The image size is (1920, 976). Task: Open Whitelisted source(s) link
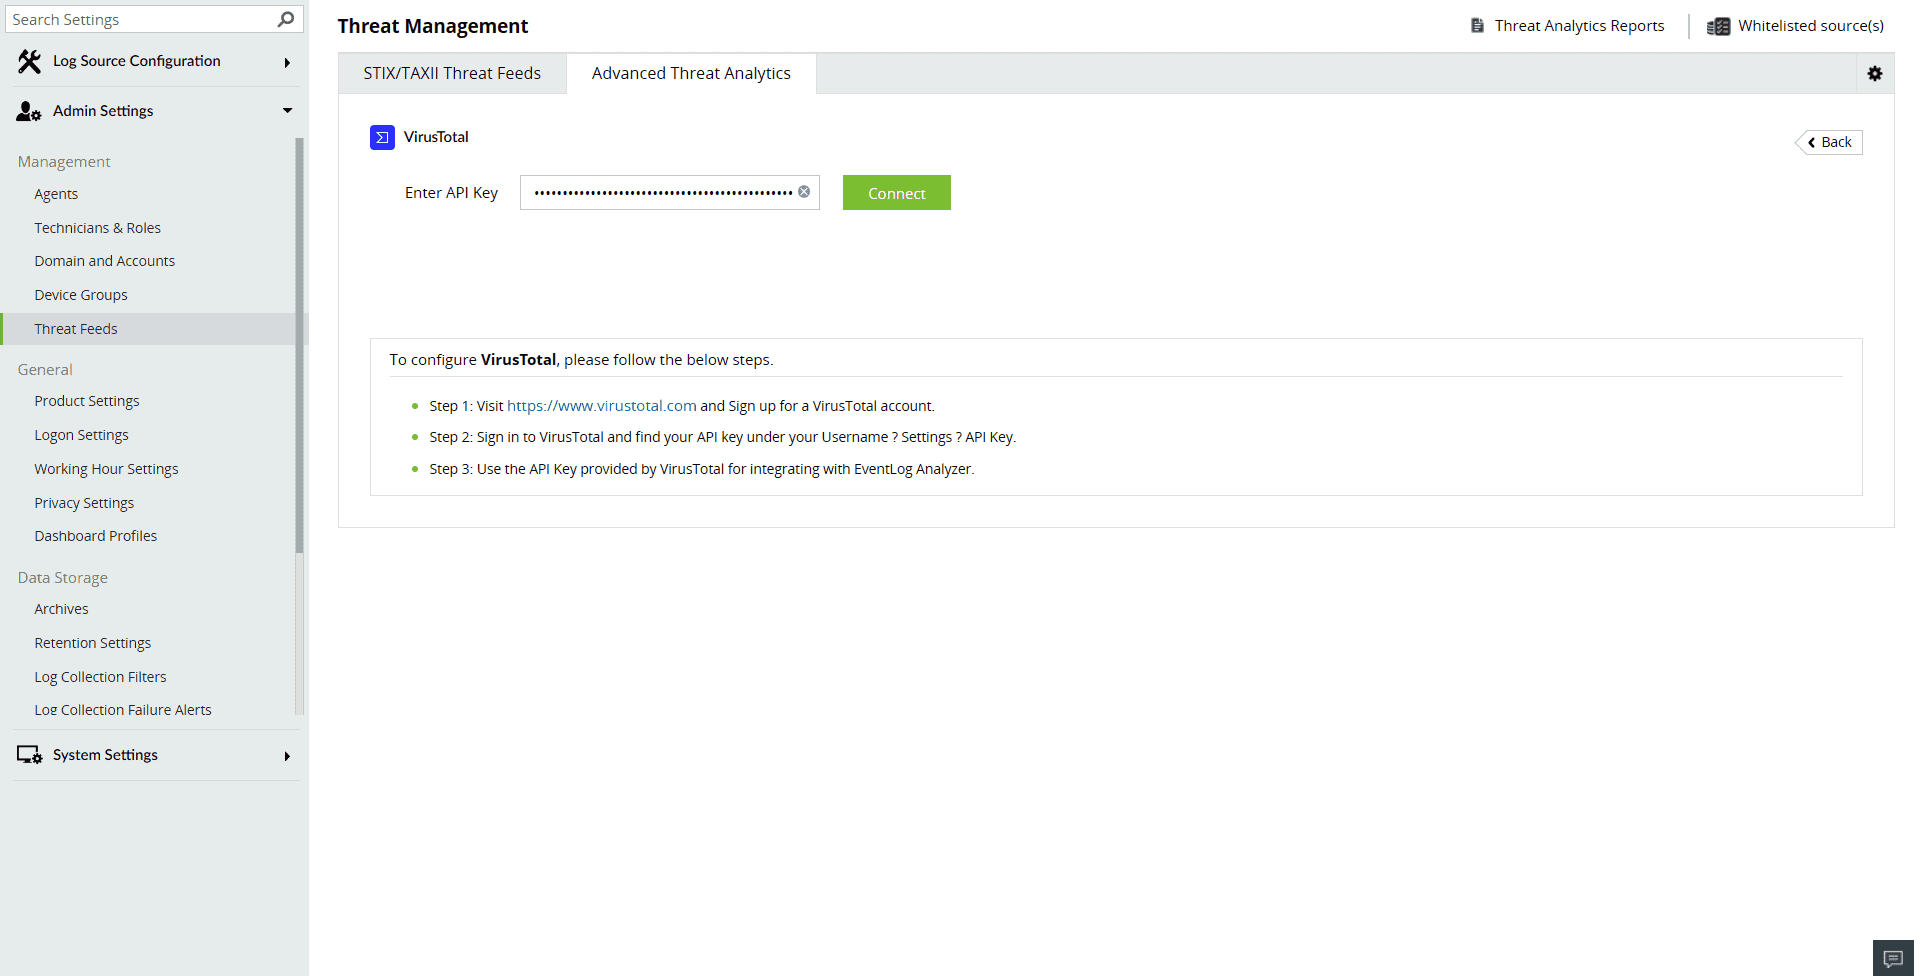click(1811, 26)
